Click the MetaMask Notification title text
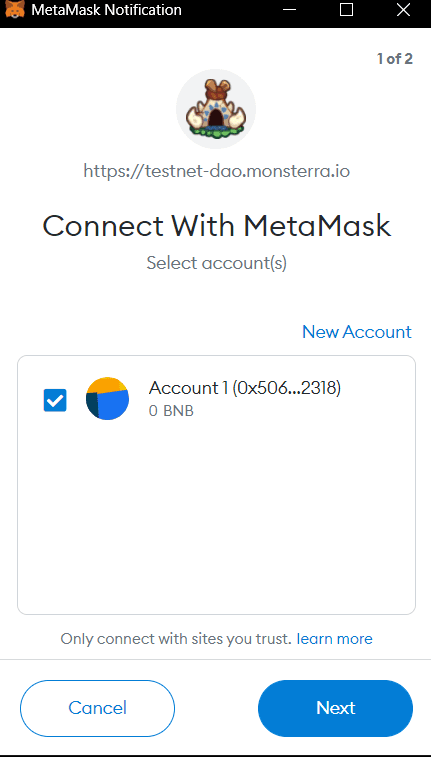Viewport: 431px width, 757px height. tap(106, 10)
